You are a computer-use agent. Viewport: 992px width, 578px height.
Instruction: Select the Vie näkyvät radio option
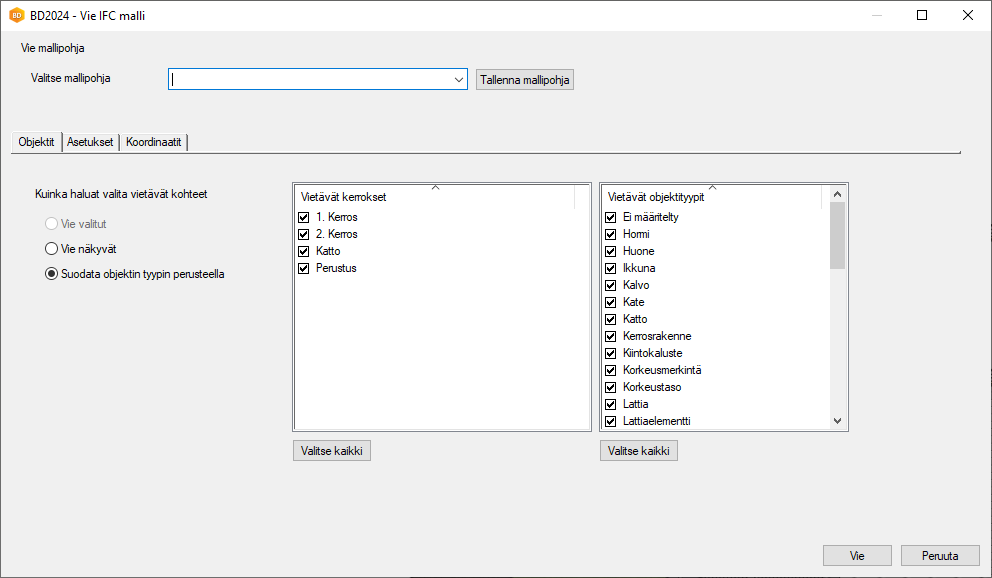(x=52, y=249)
